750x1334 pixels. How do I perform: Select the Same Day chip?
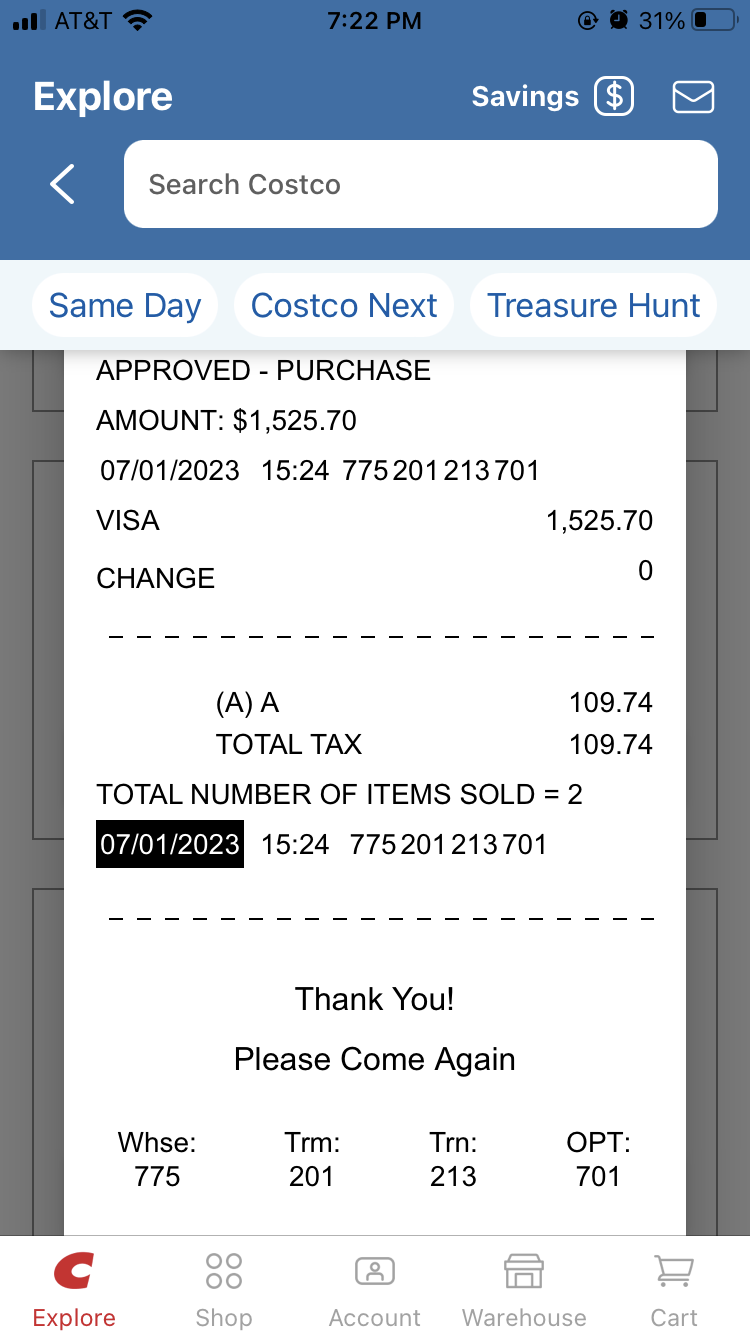(125, 306)
